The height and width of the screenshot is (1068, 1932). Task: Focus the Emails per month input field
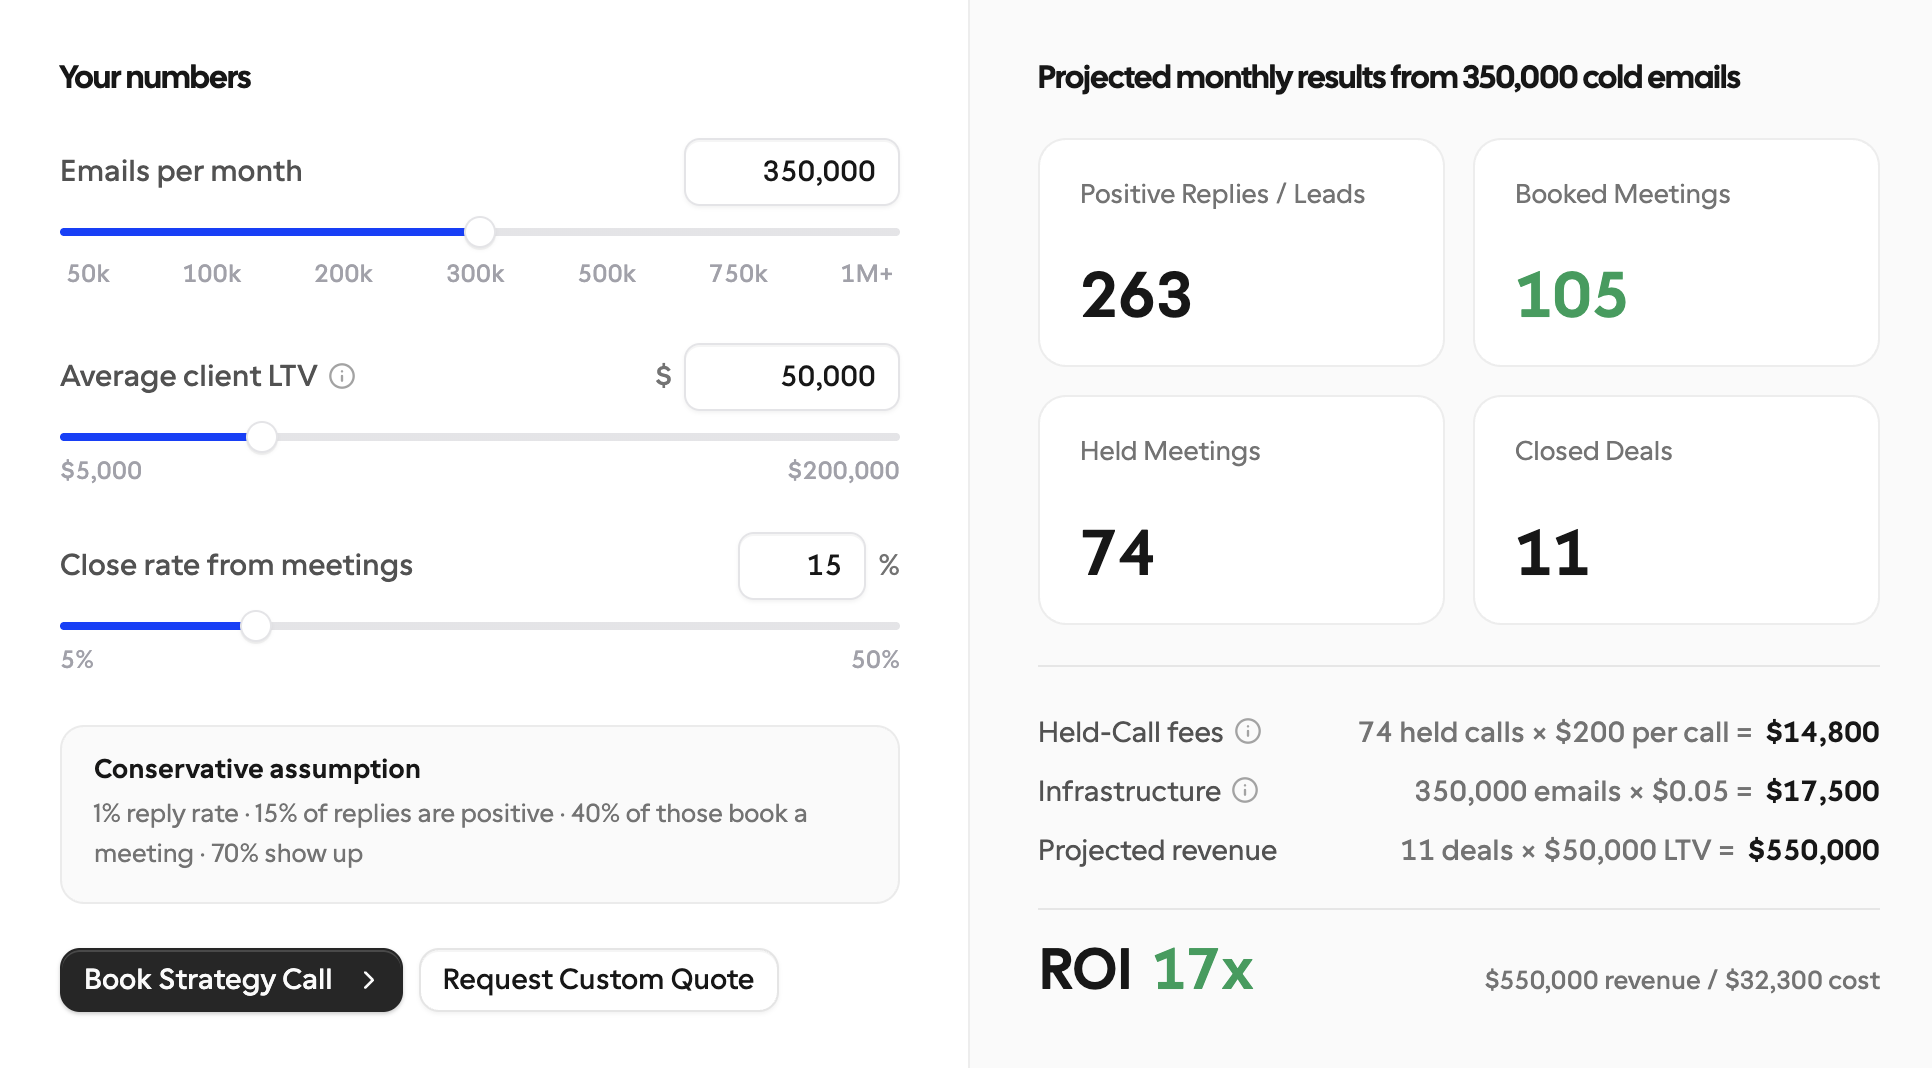pyautogui.click(x=791, y=172)
